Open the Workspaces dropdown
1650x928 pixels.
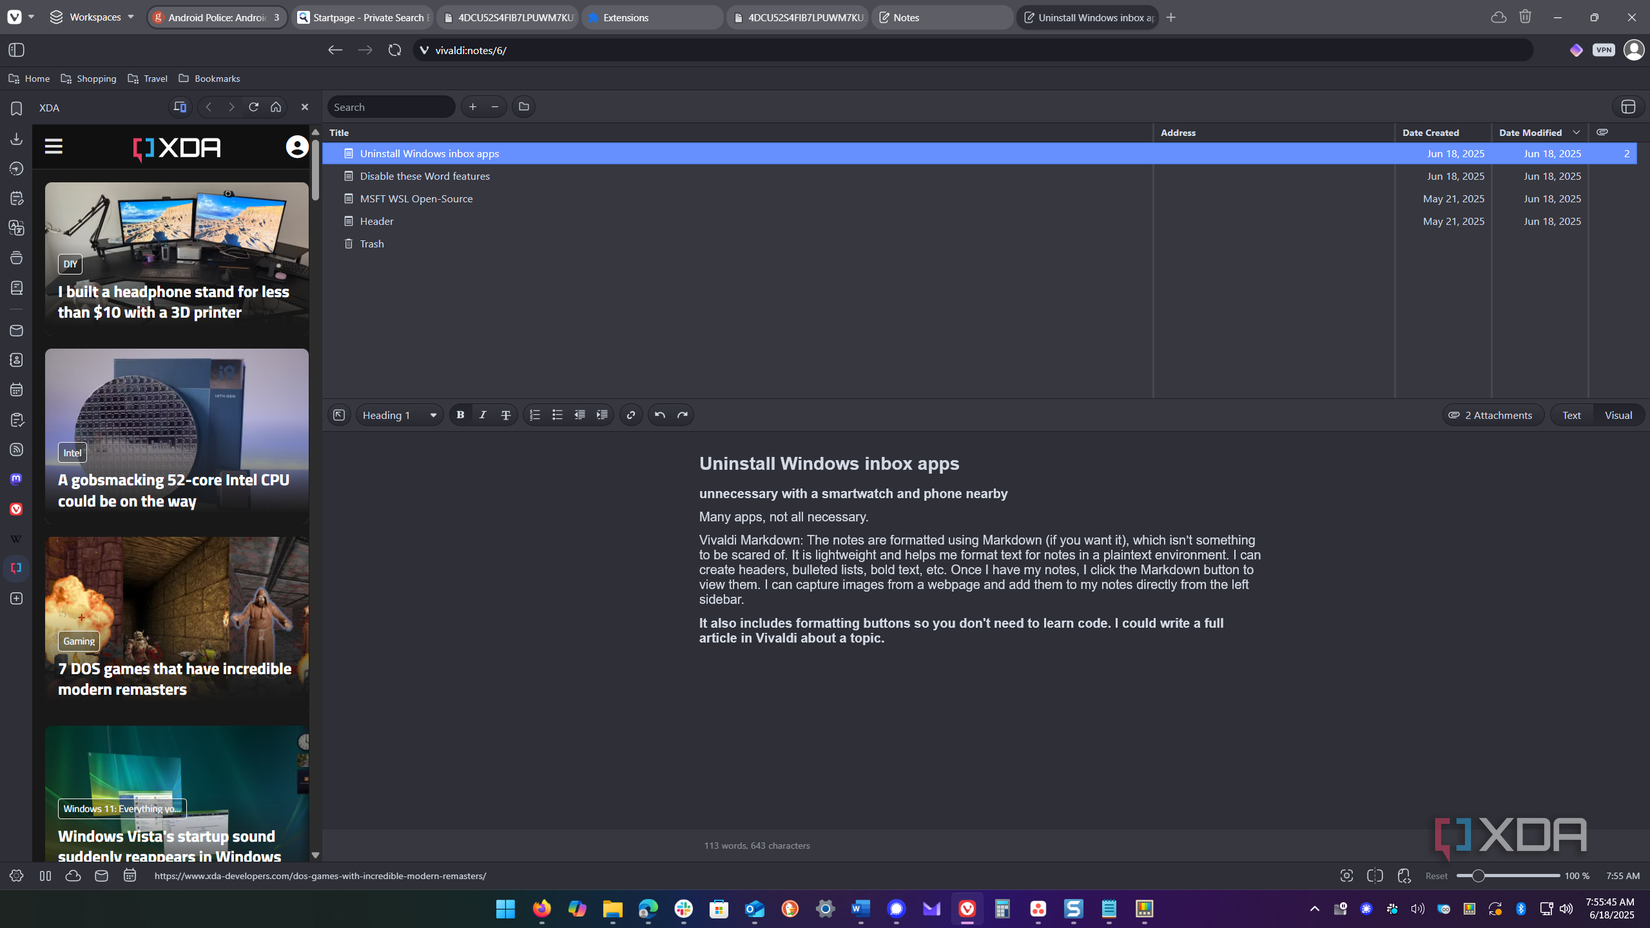click(x=92, y=17)
